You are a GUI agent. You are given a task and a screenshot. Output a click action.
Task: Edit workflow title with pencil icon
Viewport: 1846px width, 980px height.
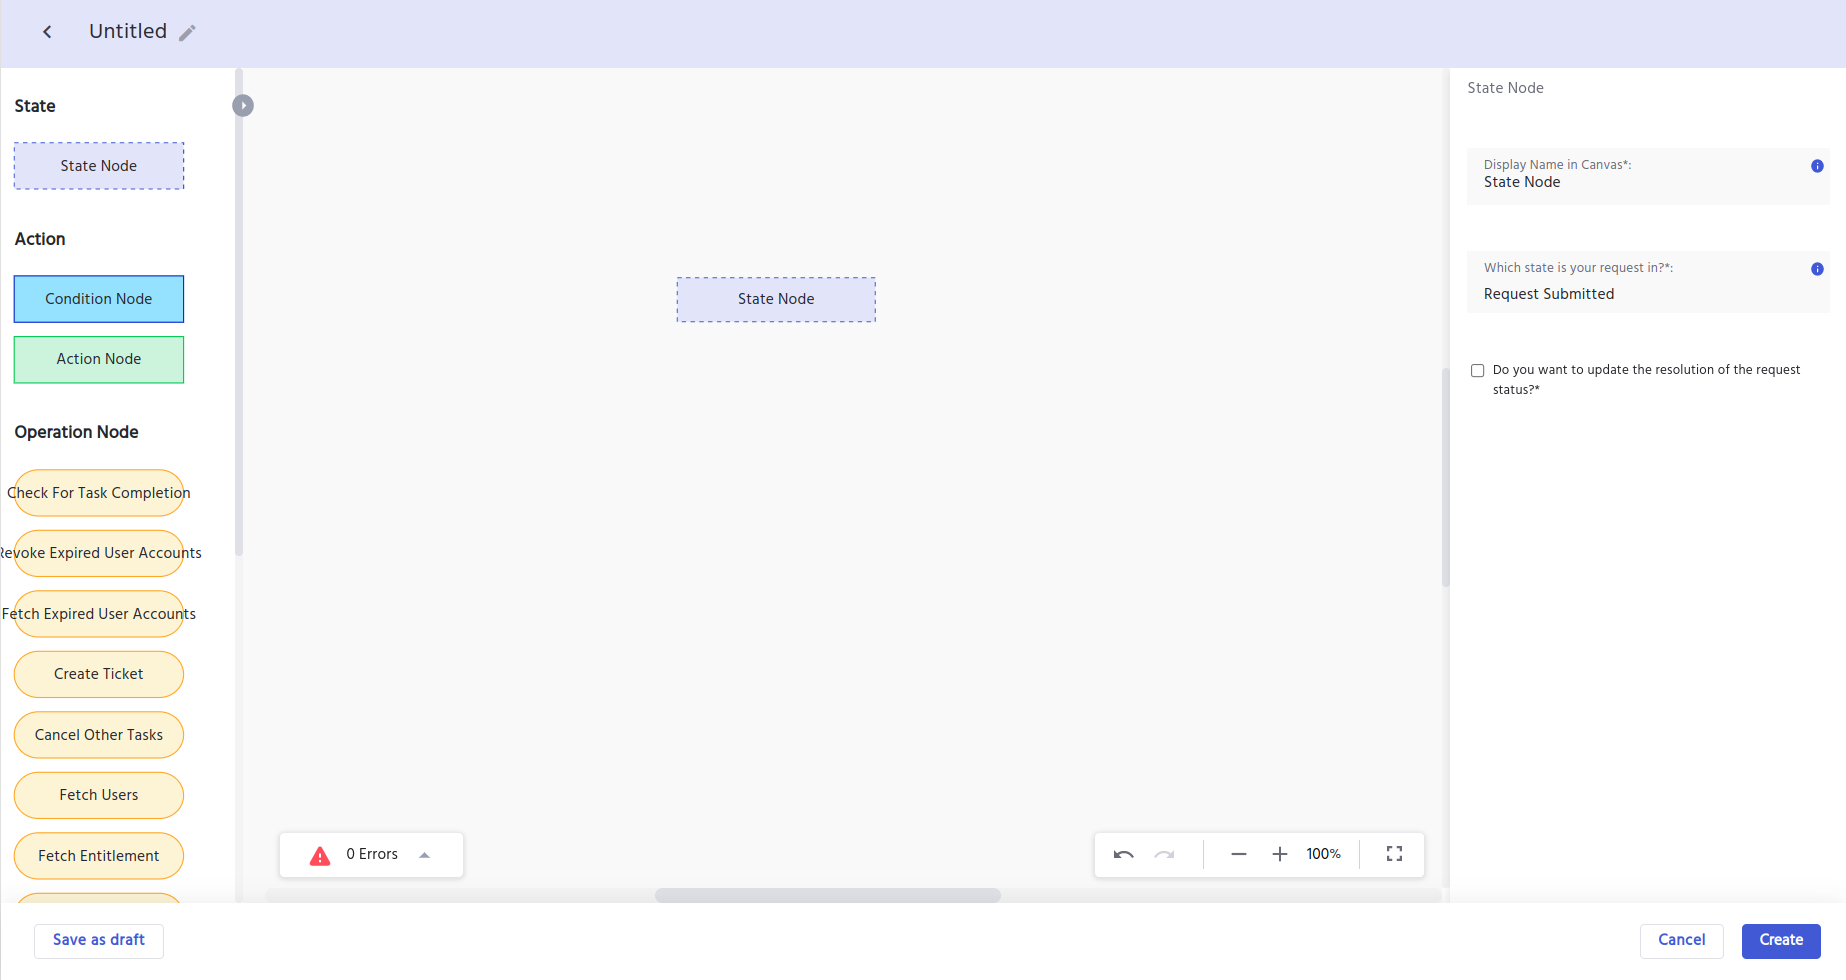187,33
